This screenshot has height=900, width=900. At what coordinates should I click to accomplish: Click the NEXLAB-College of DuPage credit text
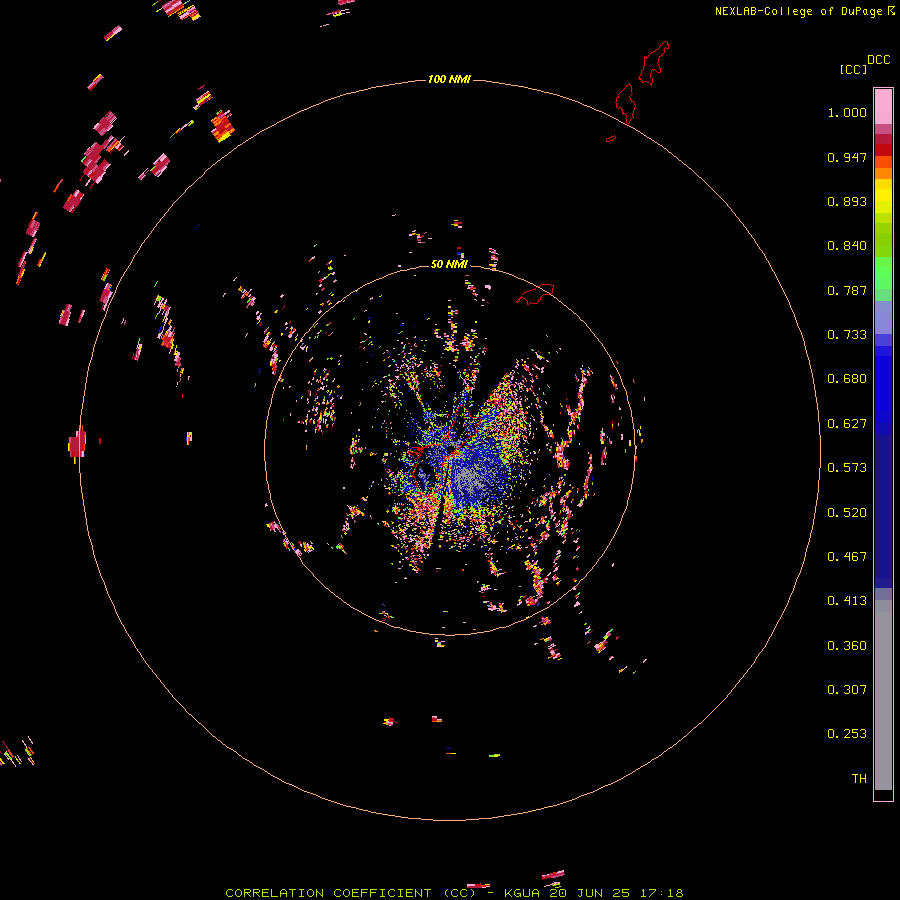(x=798, y=11)
